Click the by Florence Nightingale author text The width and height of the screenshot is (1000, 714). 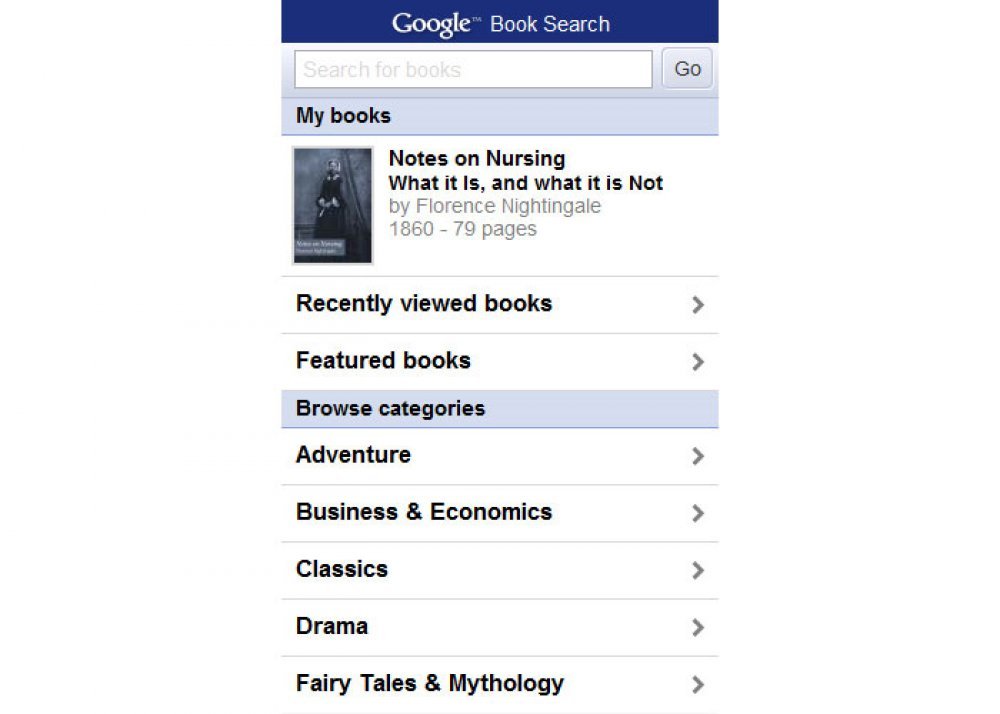point(495,206)
